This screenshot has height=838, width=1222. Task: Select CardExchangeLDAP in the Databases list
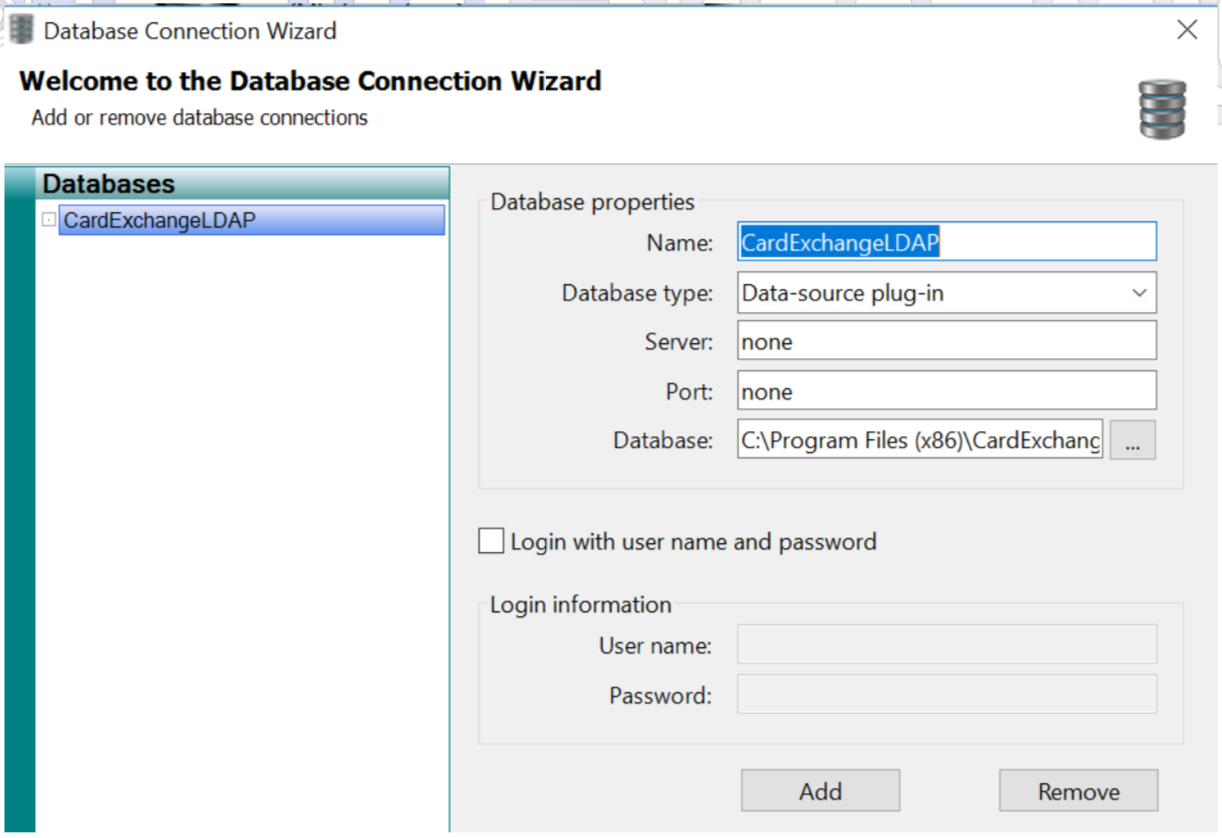(x=251, y=220)
